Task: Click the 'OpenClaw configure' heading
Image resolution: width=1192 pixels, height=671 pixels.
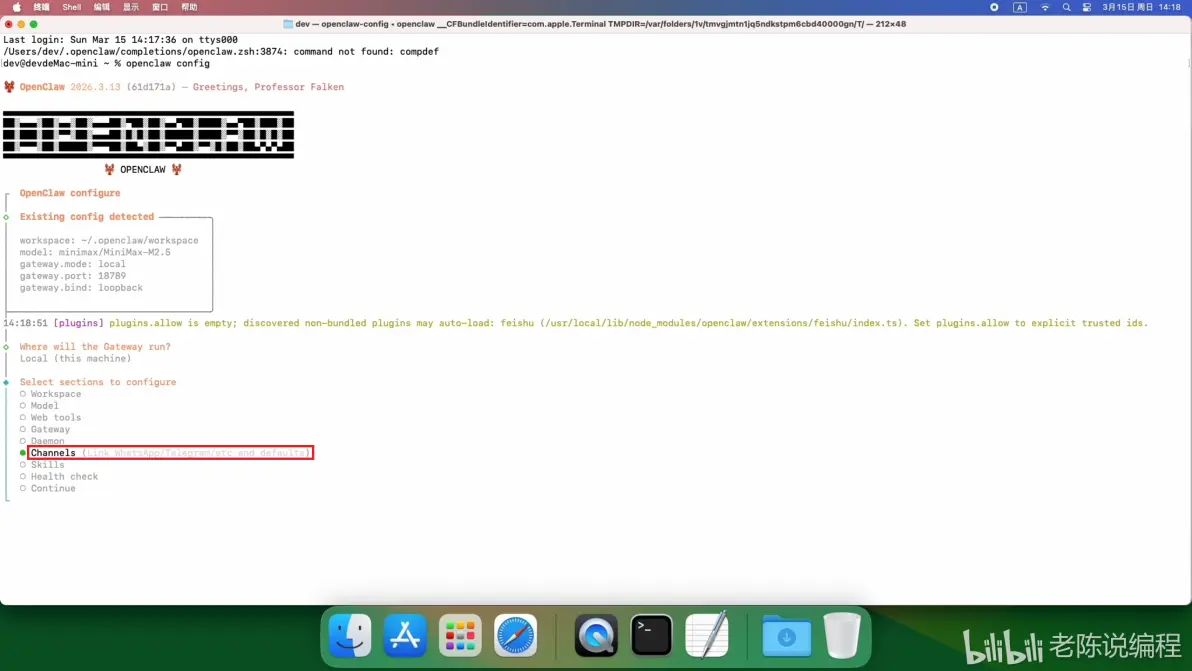Action: pyautogui.click(x=70, y=193)
